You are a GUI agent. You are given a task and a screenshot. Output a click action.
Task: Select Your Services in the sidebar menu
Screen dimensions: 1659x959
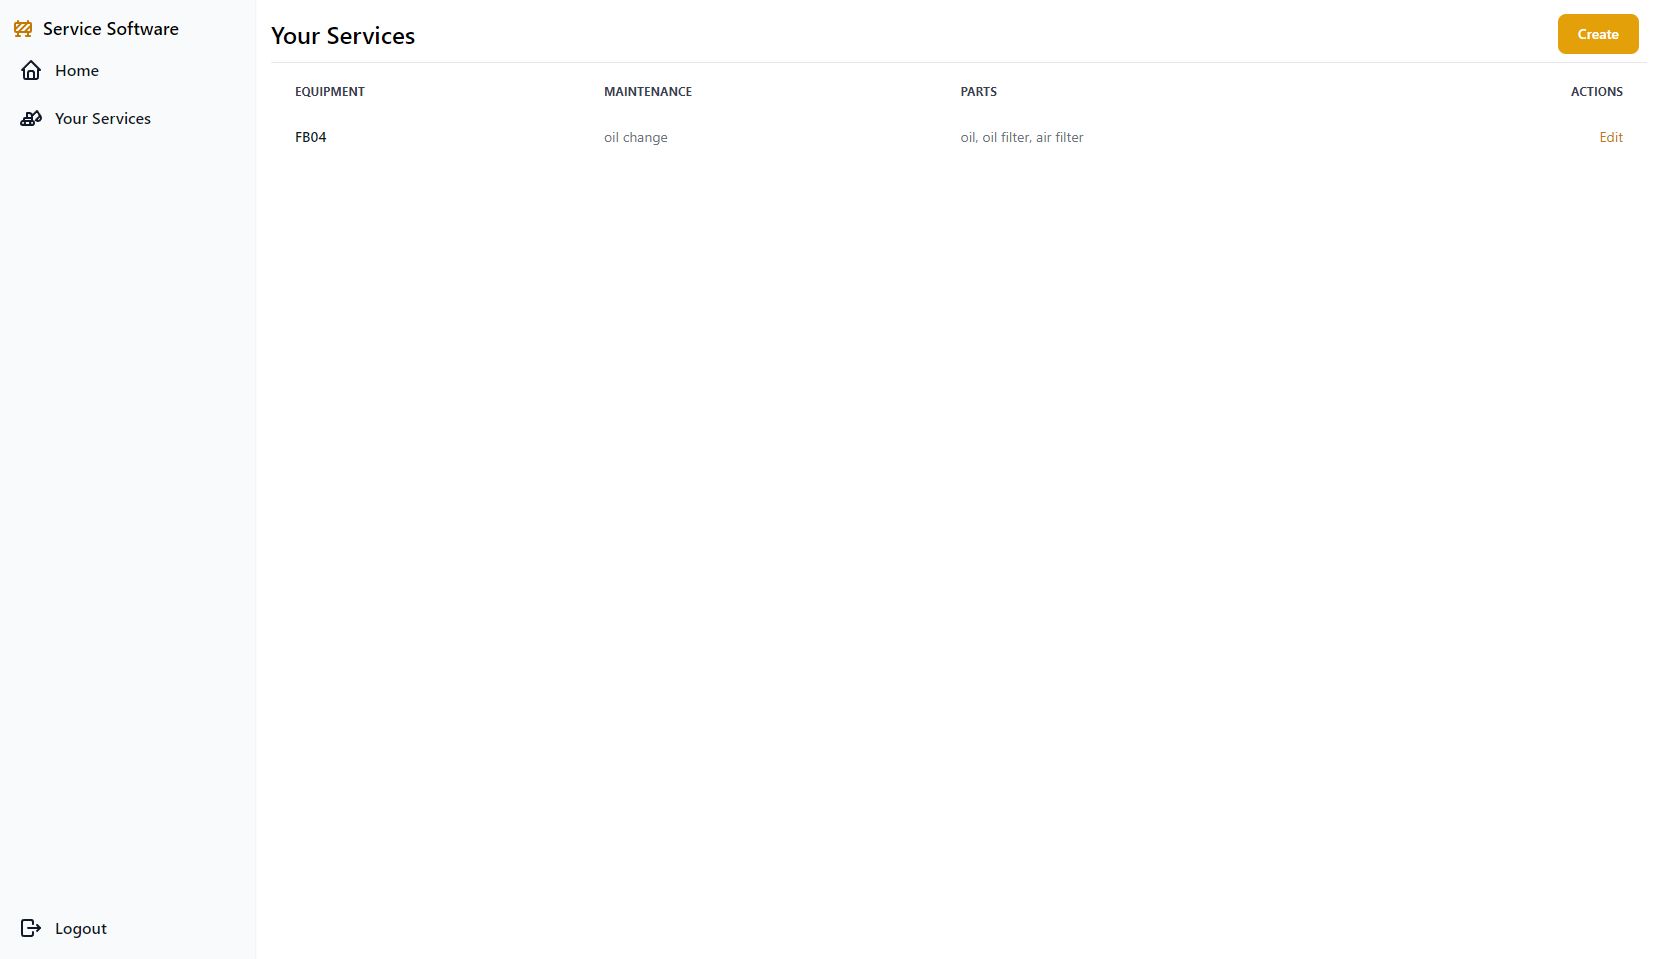(102, 118)
